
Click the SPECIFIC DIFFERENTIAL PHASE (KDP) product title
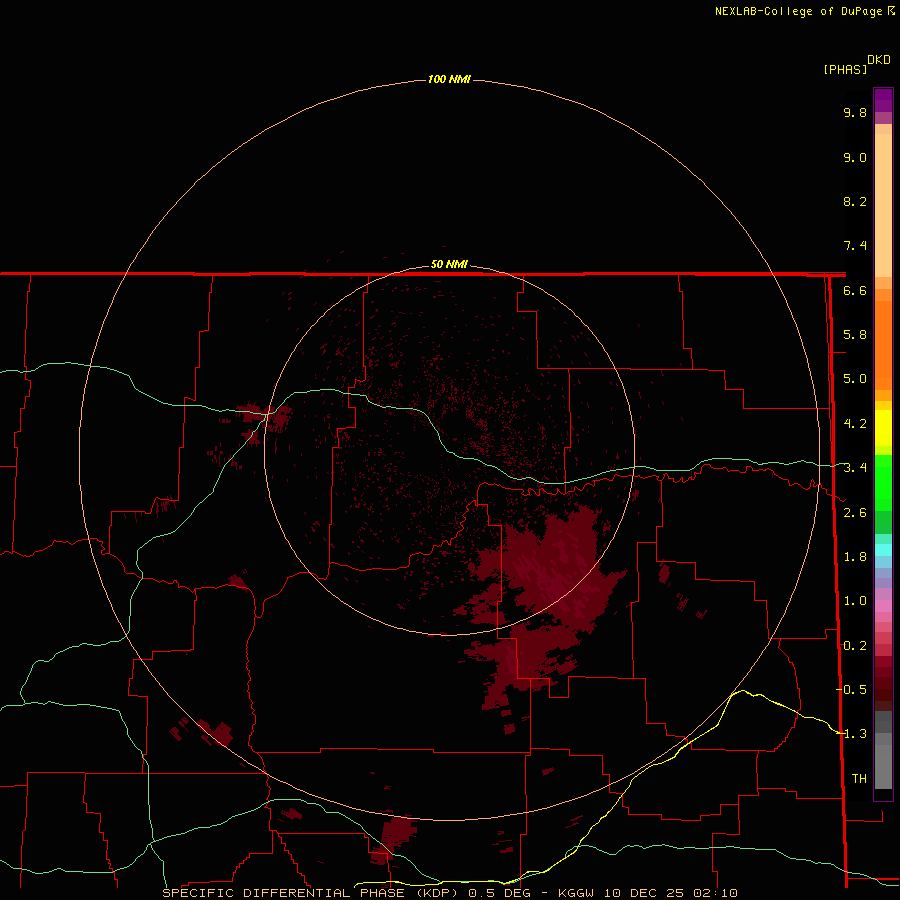point(310,893)
